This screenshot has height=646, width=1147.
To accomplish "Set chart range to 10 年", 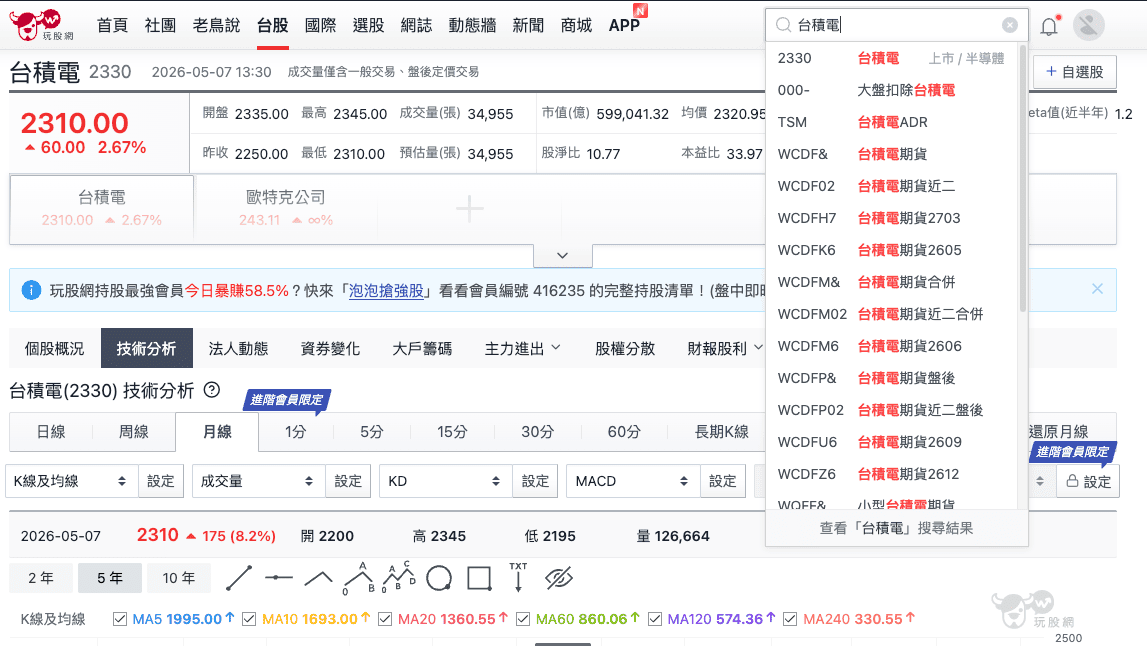I will pyautogui.click(x=178, y=578).
